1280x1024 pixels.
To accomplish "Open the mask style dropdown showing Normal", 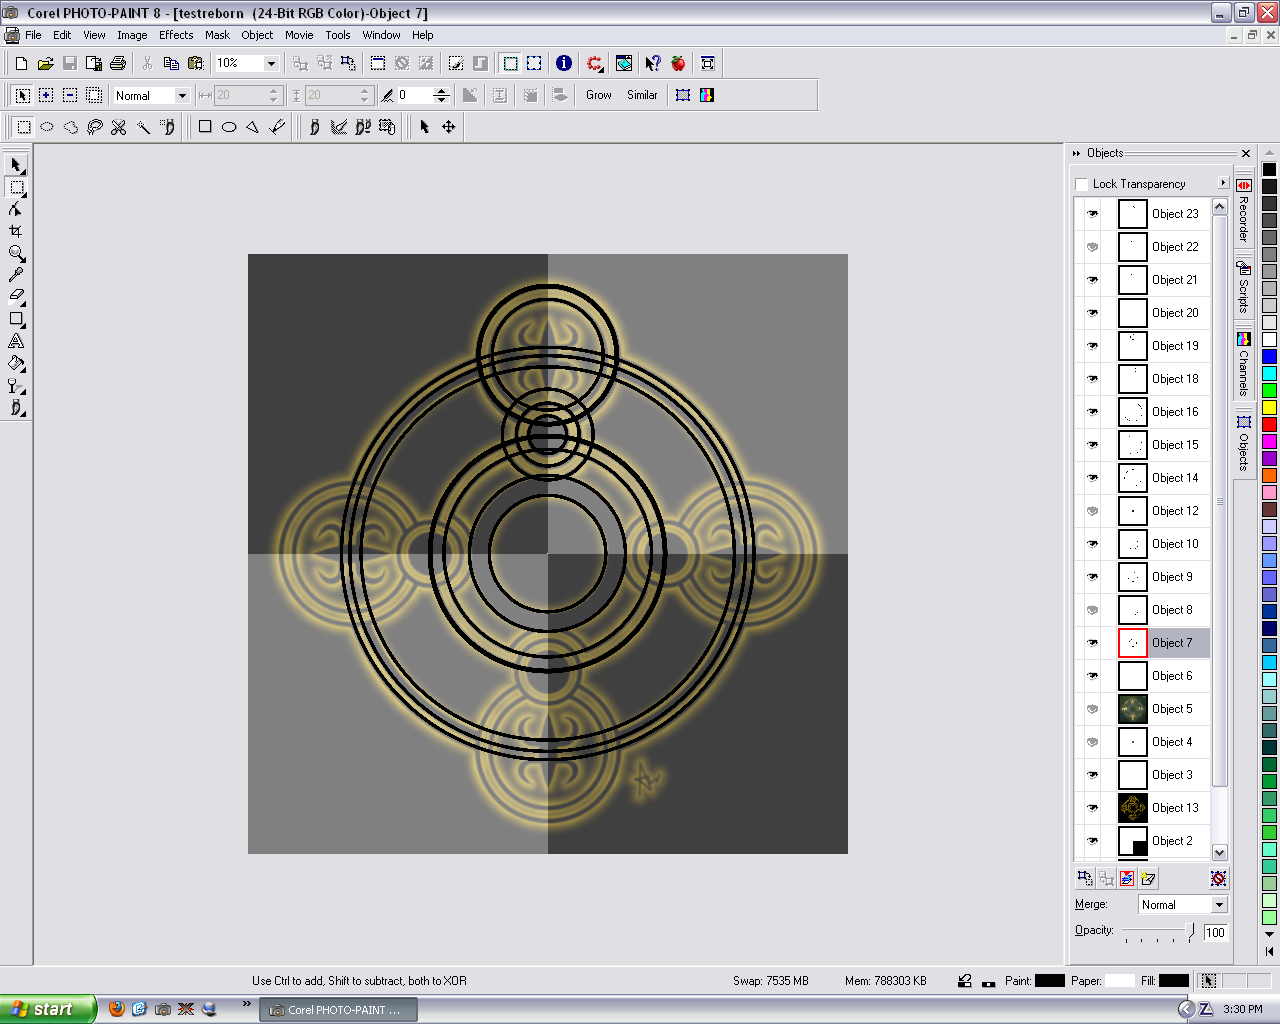I will coord(182,95).
